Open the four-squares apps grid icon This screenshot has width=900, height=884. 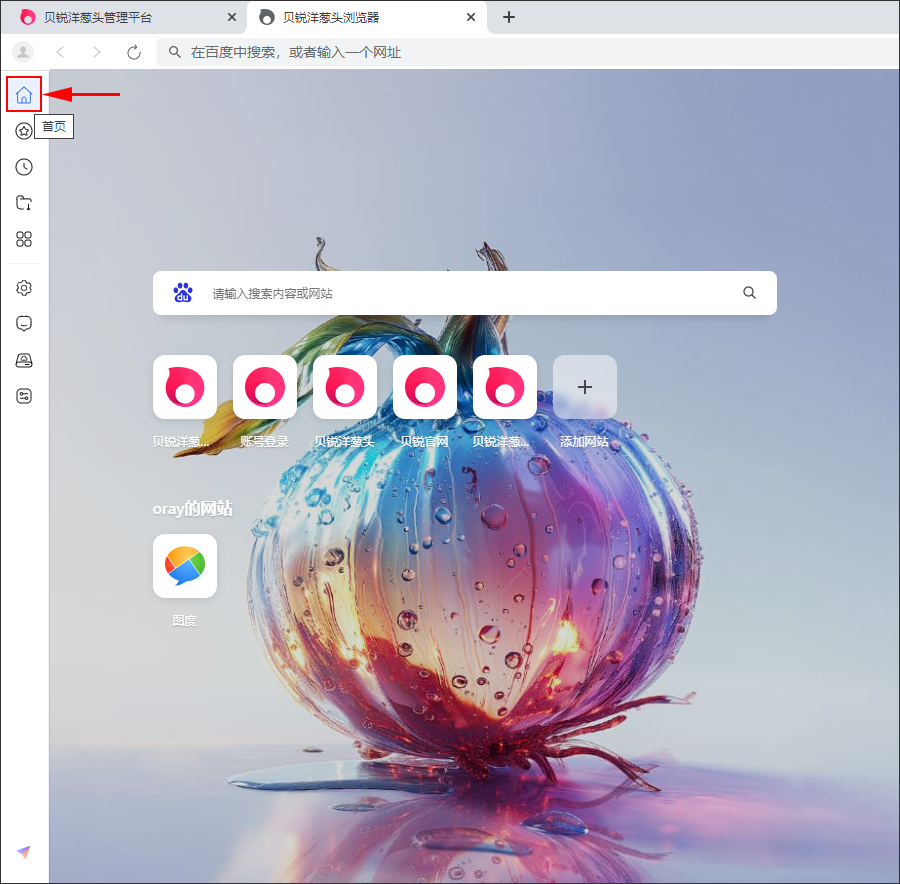pos(24,239)
